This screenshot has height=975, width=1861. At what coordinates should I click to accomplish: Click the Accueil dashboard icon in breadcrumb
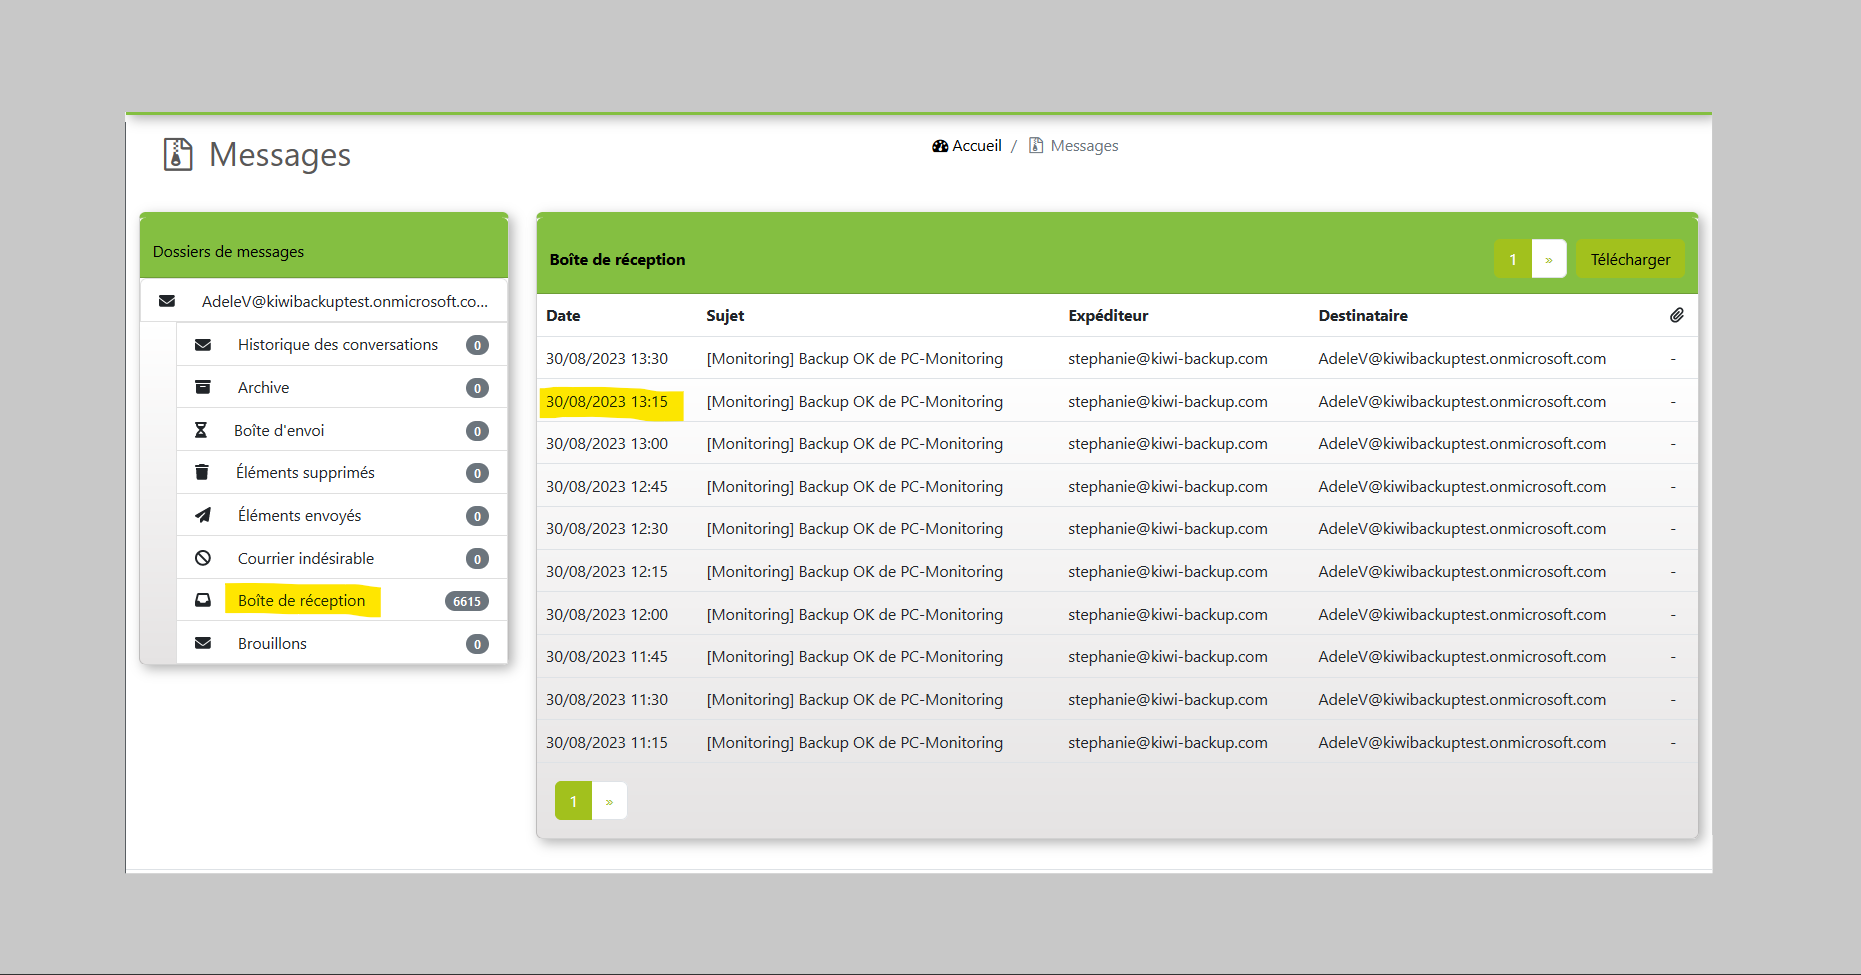pos(940,146)
